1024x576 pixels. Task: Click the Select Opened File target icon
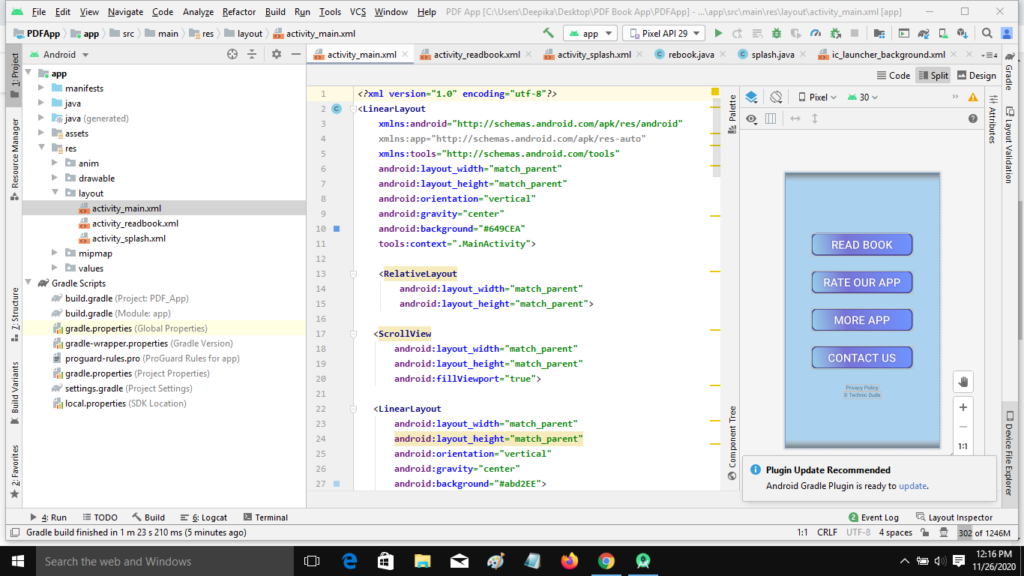[232, 55]
